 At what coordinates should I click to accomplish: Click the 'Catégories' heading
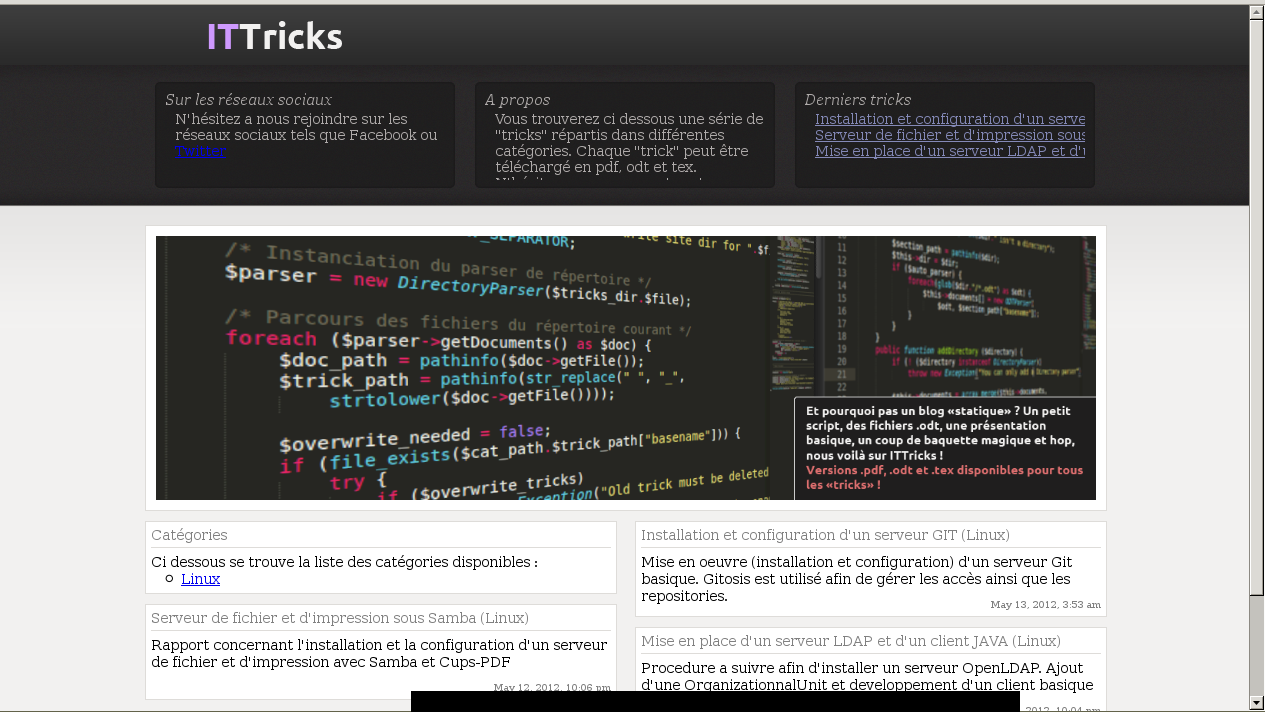coord(189,535)
